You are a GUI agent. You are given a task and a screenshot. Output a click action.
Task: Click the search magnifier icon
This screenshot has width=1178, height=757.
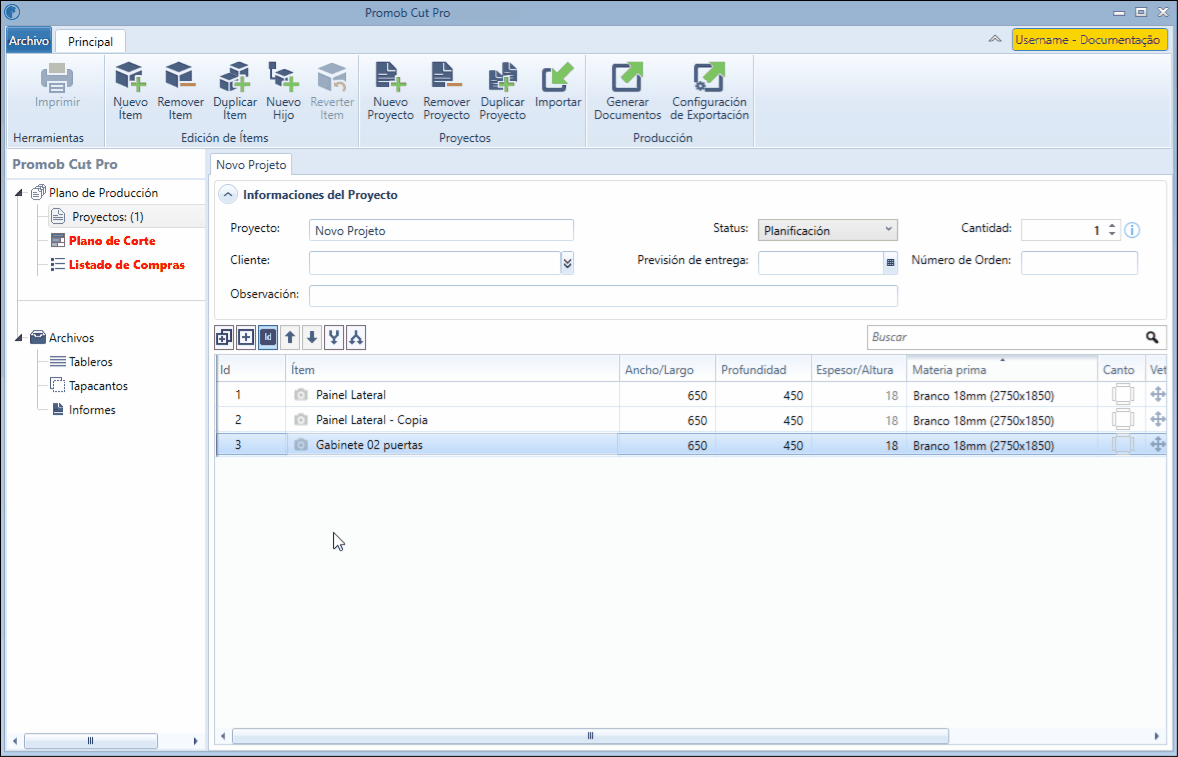pyautogui.click(x=1152, y=337)
